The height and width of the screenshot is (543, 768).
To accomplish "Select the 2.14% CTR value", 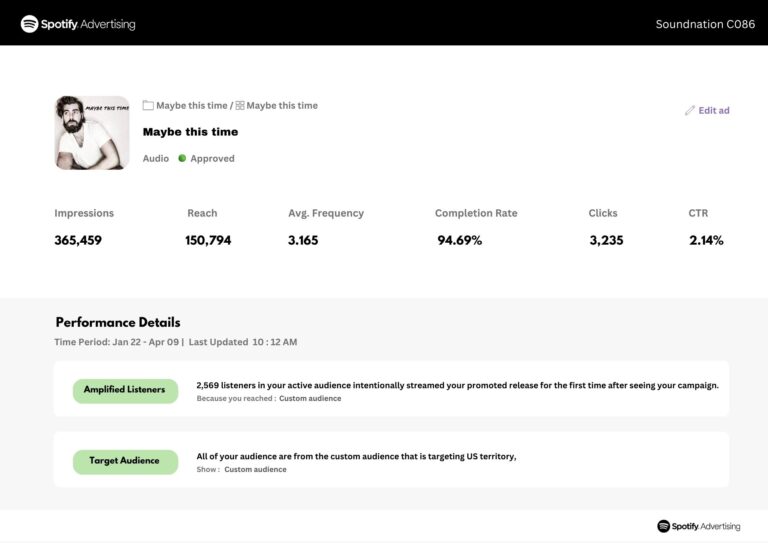I will 706,240.
